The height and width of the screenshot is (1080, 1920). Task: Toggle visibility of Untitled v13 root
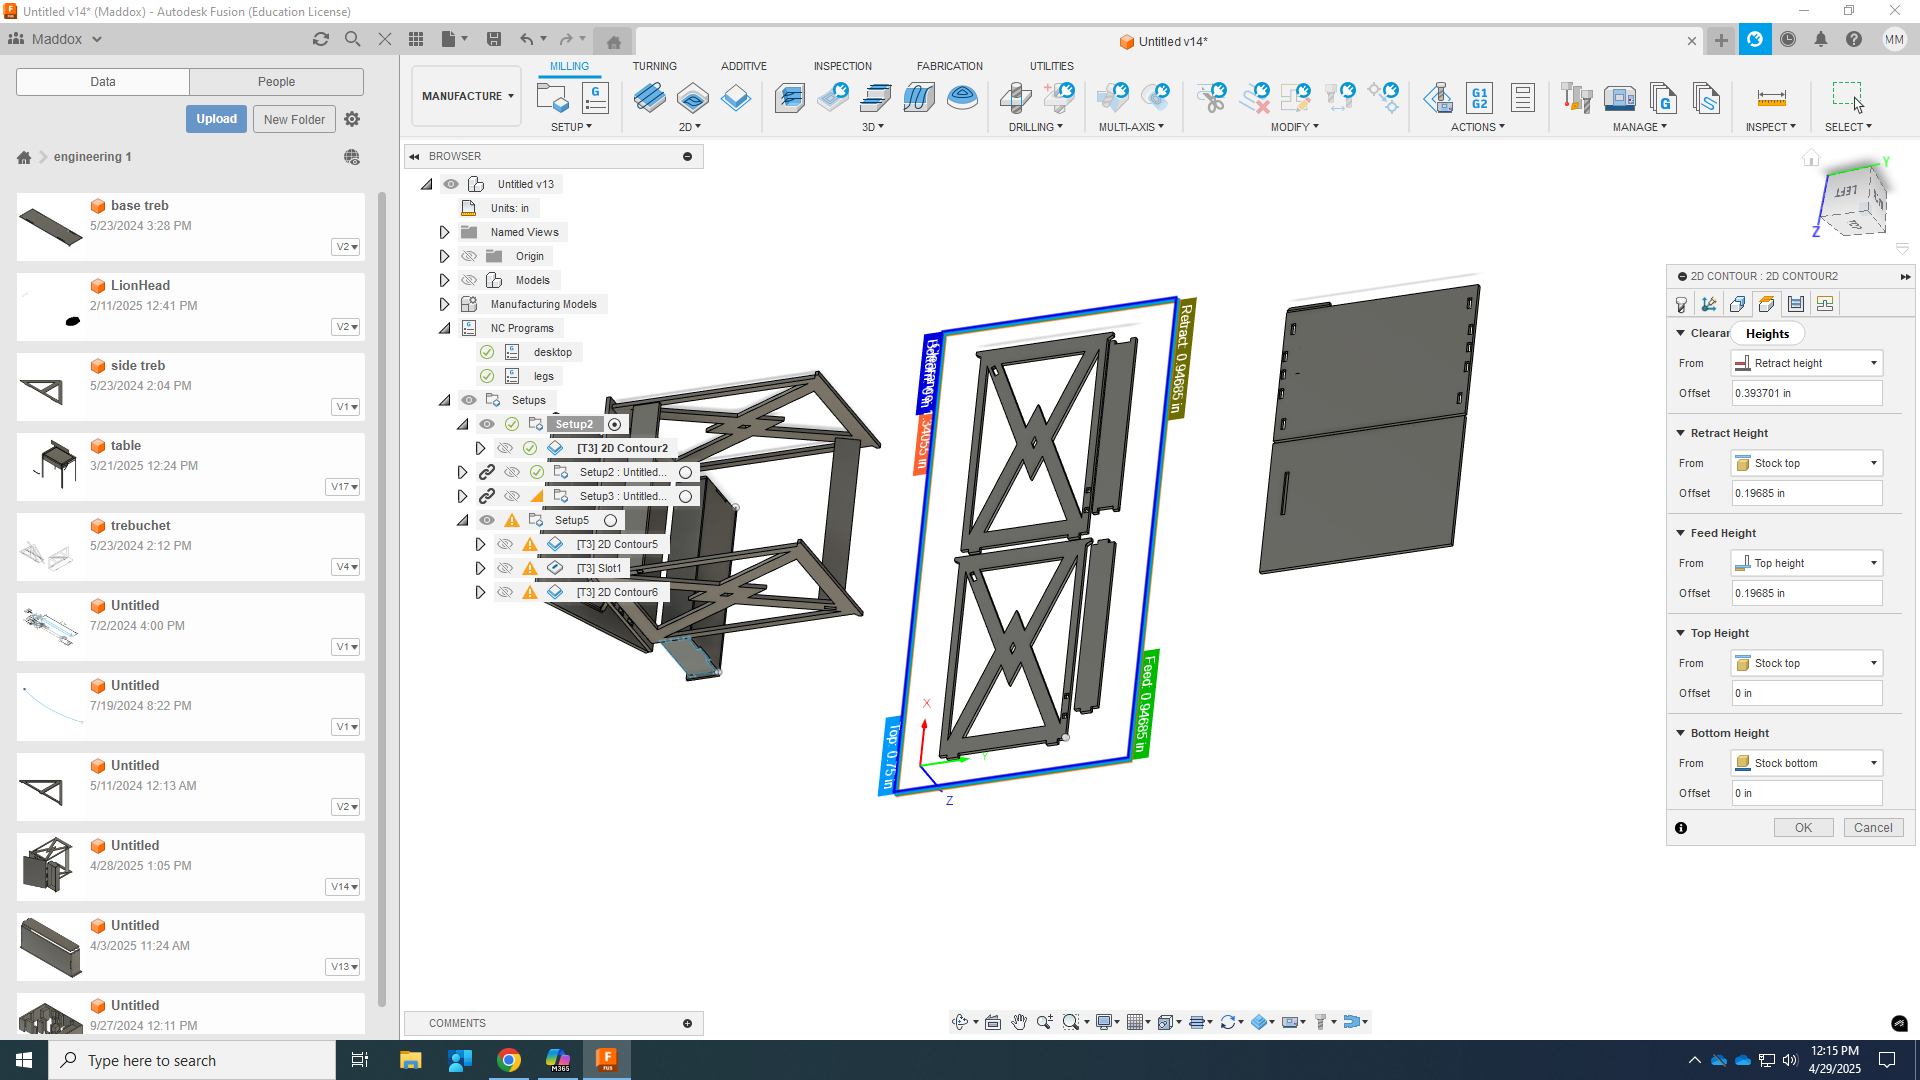pyautogui.click(x=451, y=184)
